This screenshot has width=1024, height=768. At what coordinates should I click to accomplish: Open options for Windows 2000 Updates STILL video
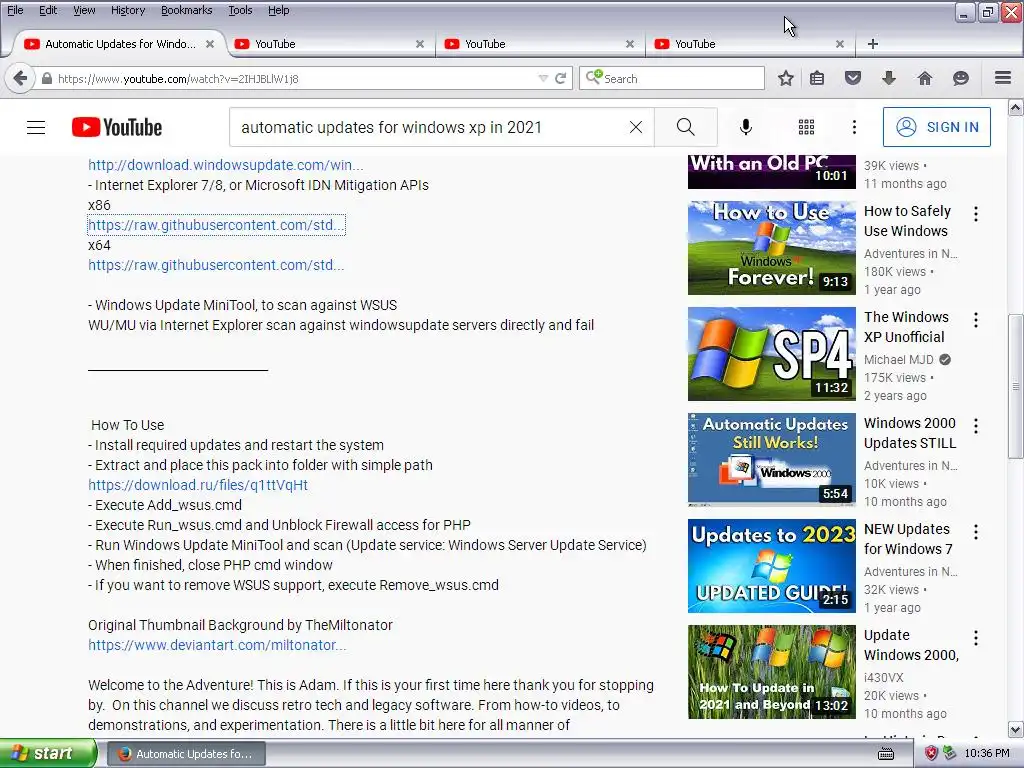coord(976,426)
